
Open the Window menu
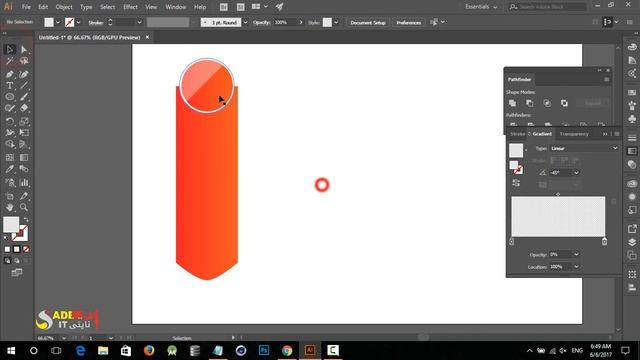click(x=176, y=7)
